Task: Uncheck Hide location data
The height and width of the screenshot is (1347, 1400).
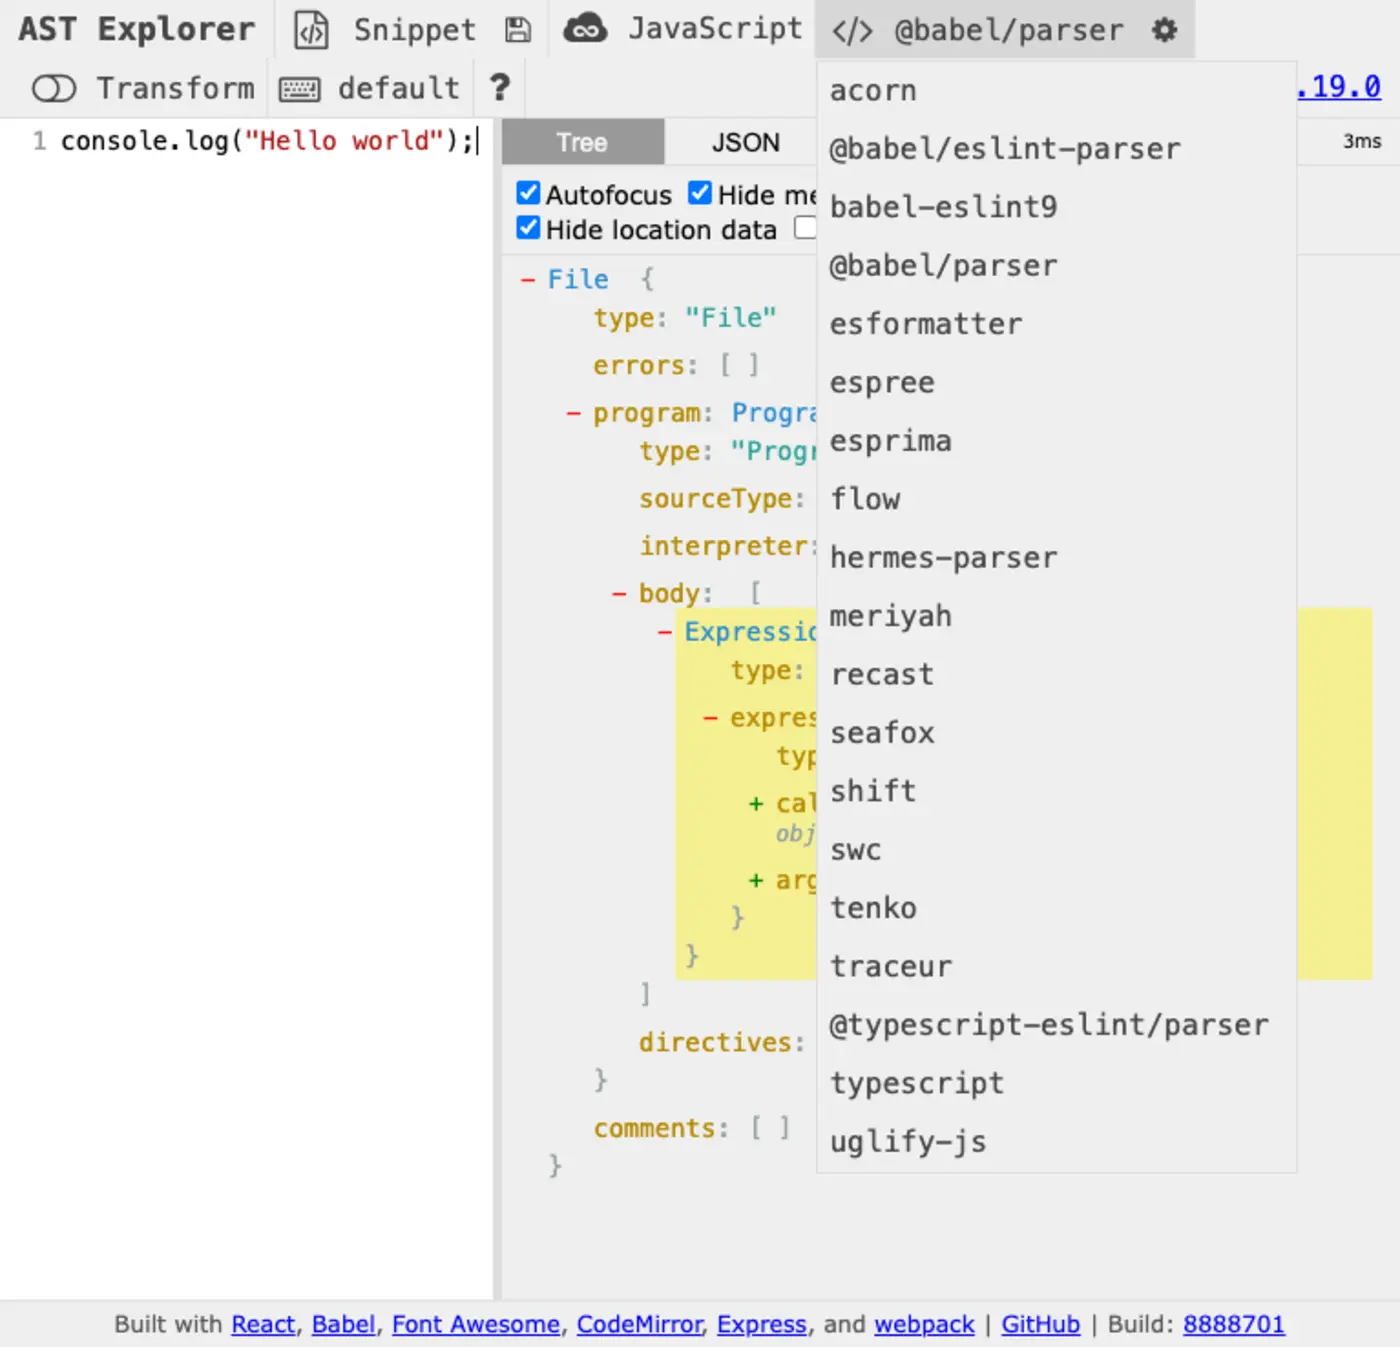Action: pos(527,228)
